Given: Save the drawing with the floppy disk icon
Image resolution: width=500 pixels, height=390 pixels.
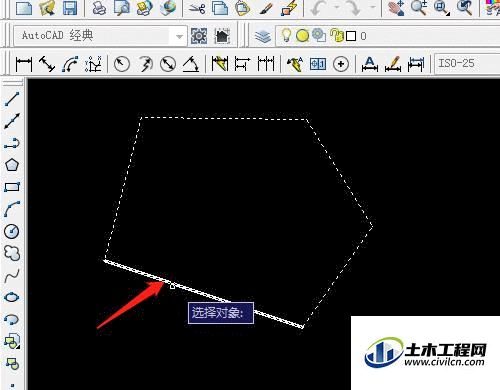Looking at the screenshot, I should pyautogui.click(x=69, y=7).
